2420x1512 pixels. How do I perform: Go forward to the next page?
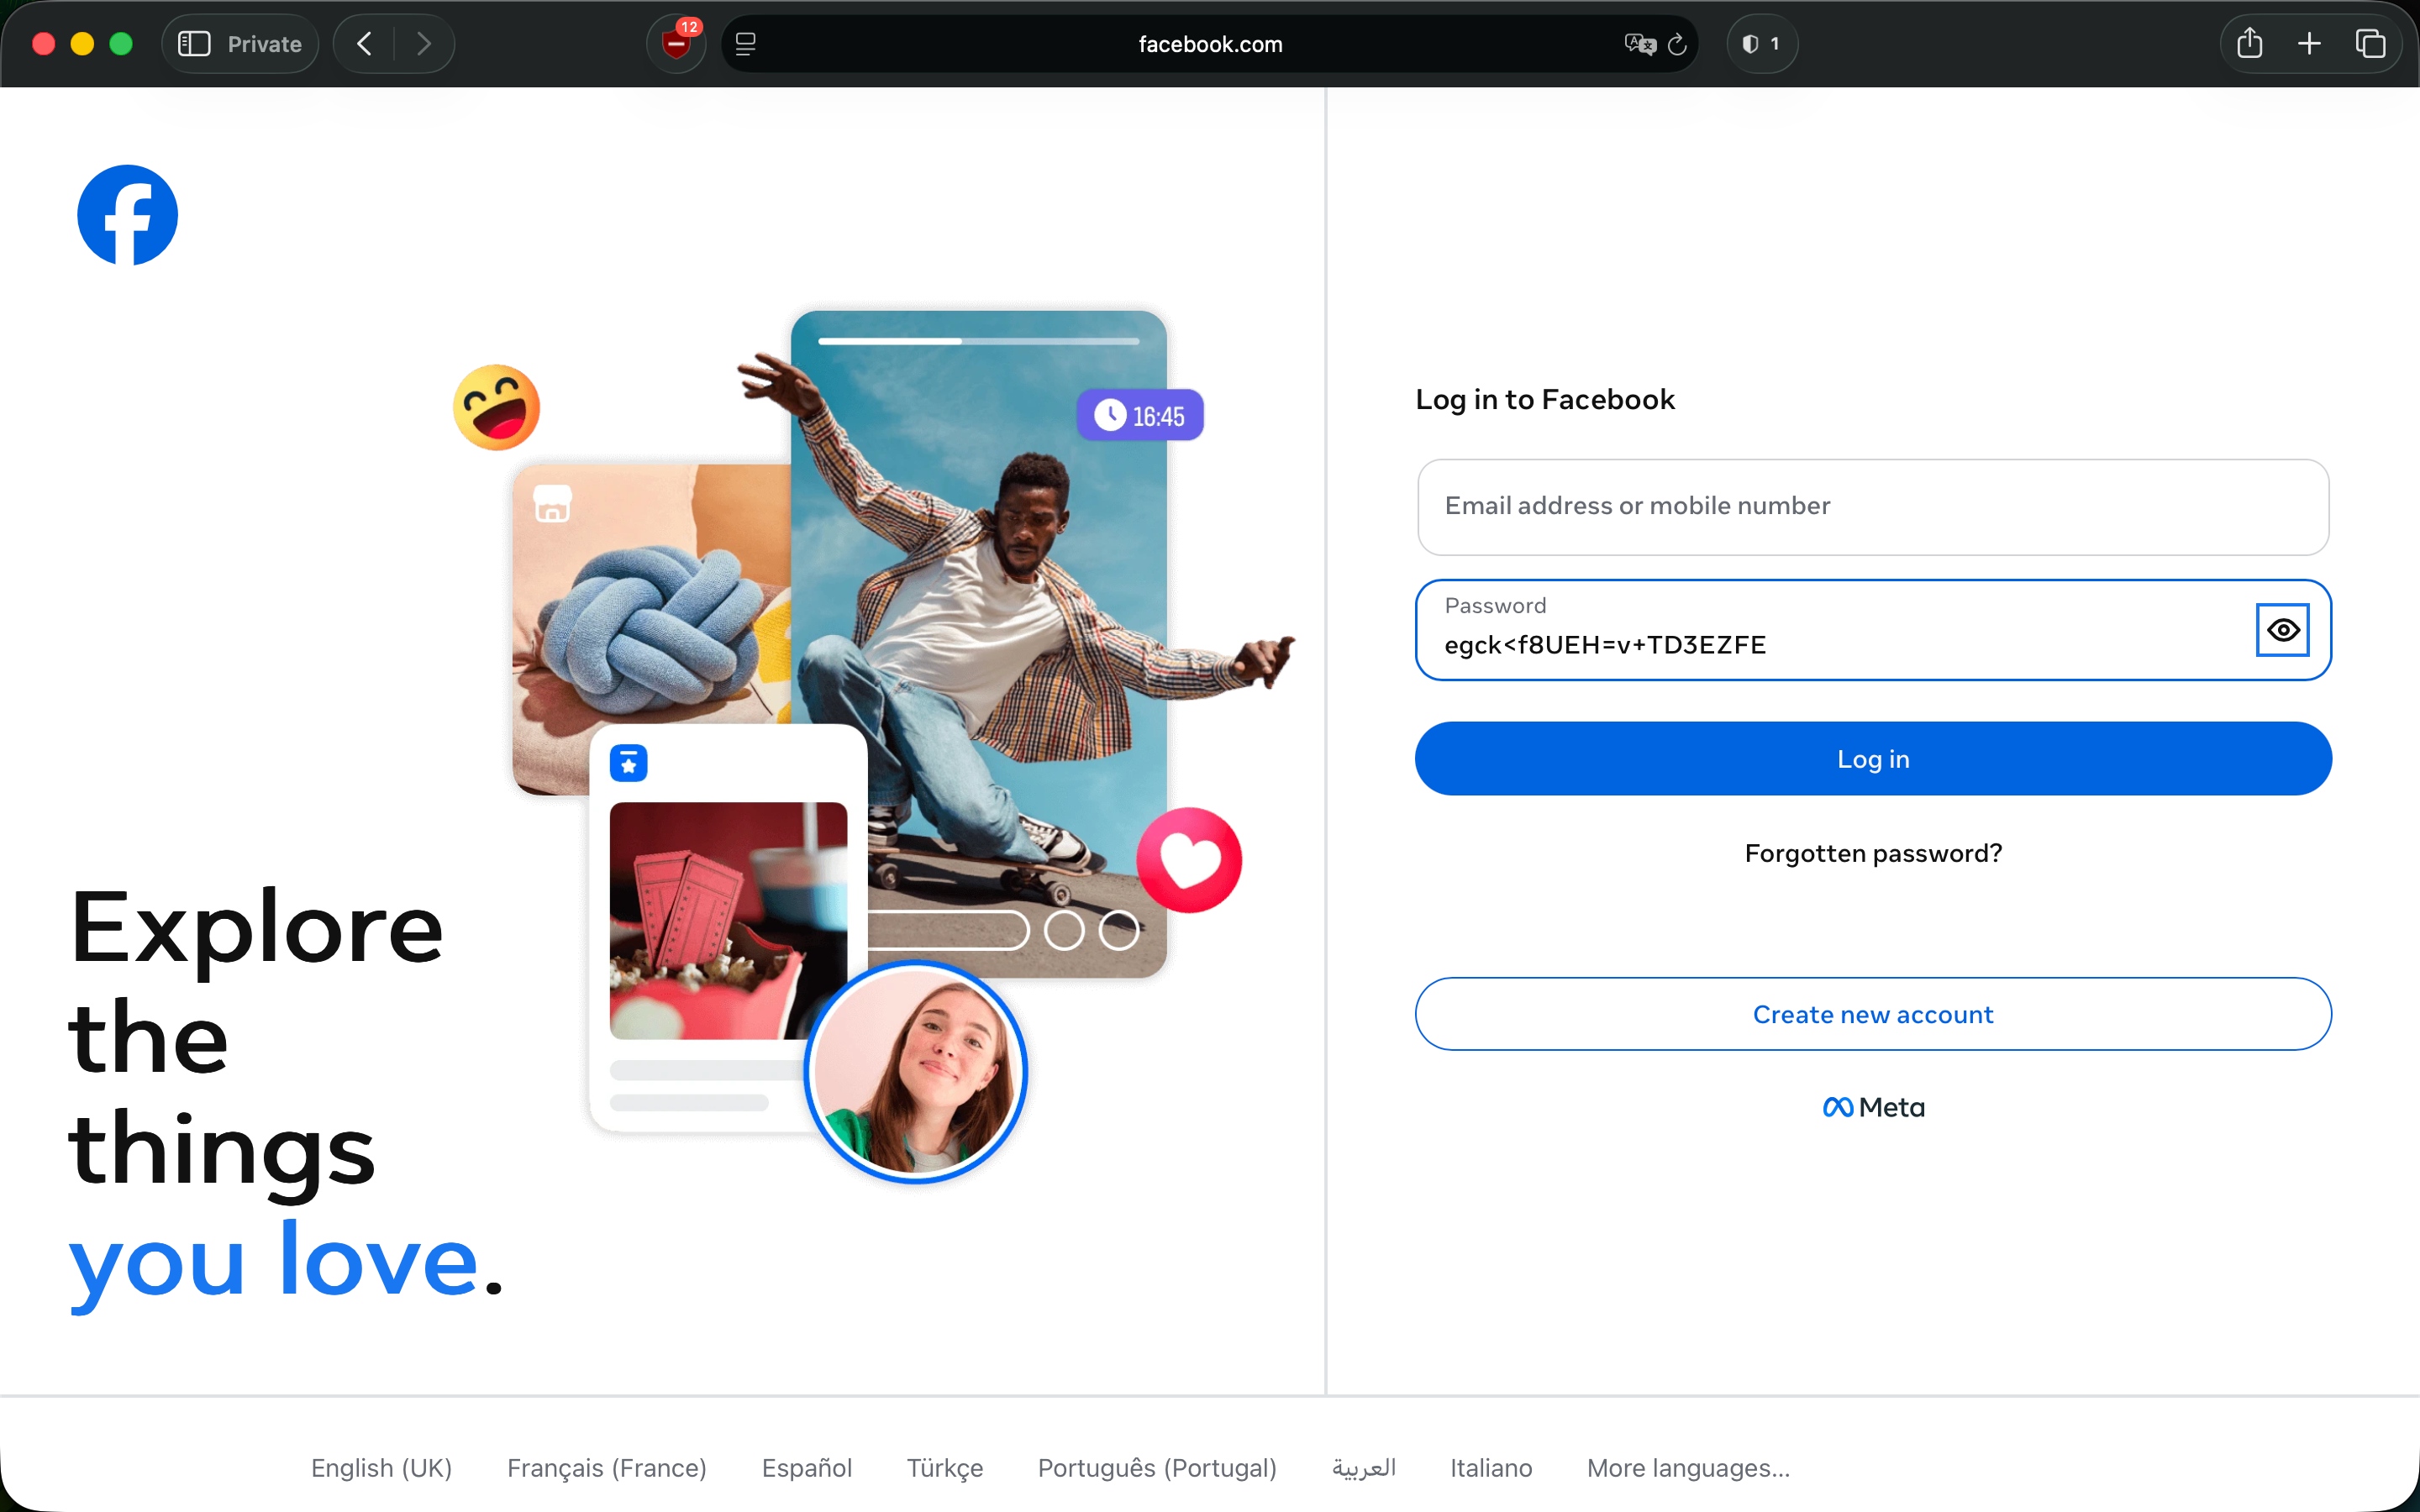click(424, 44)
